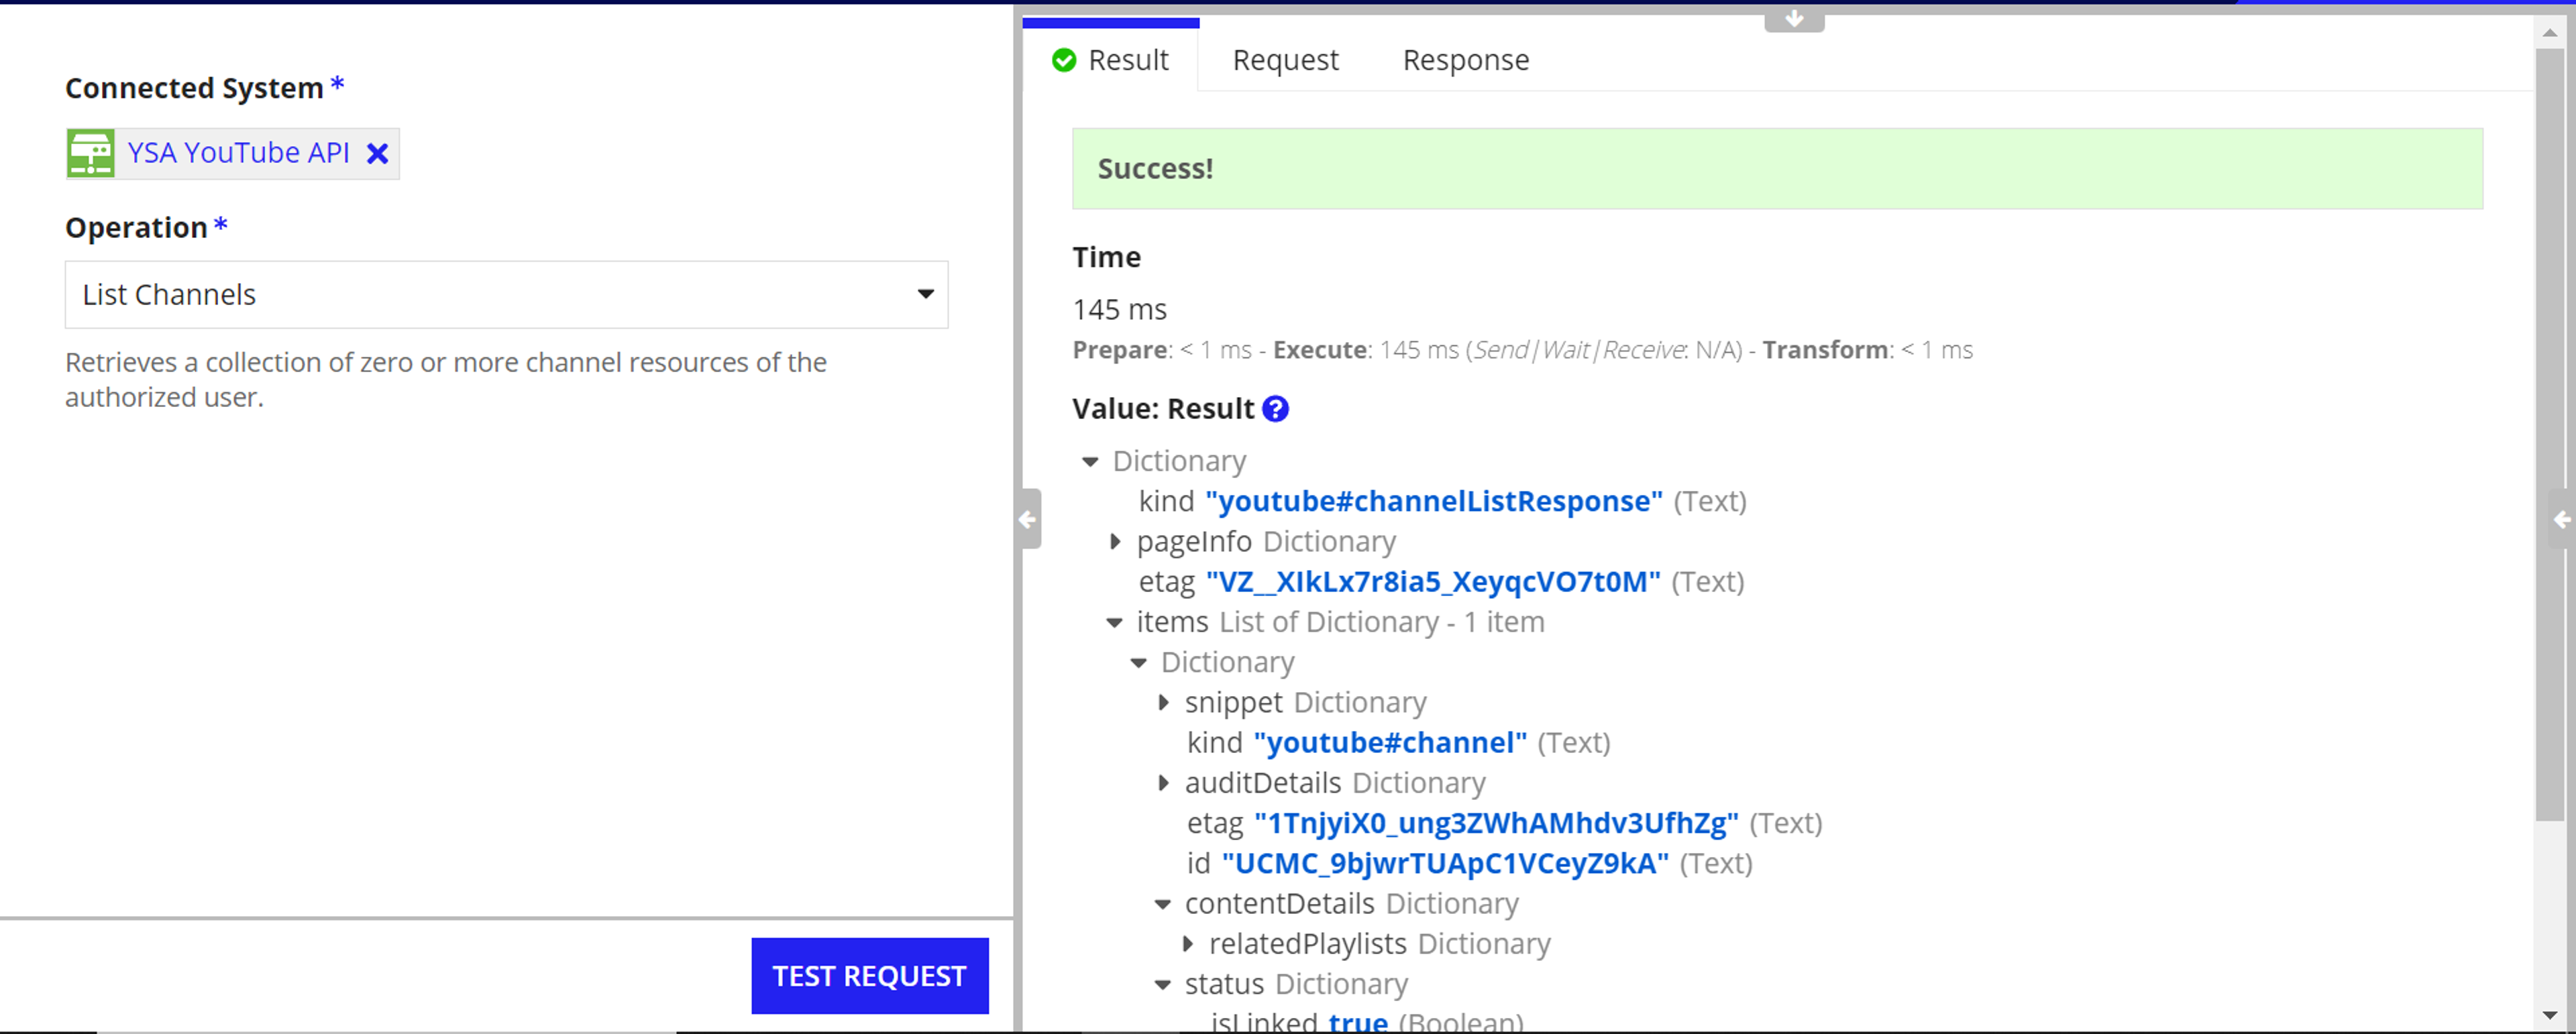Select the "youtube#channel" kind value

click(x=1390, y=742)
